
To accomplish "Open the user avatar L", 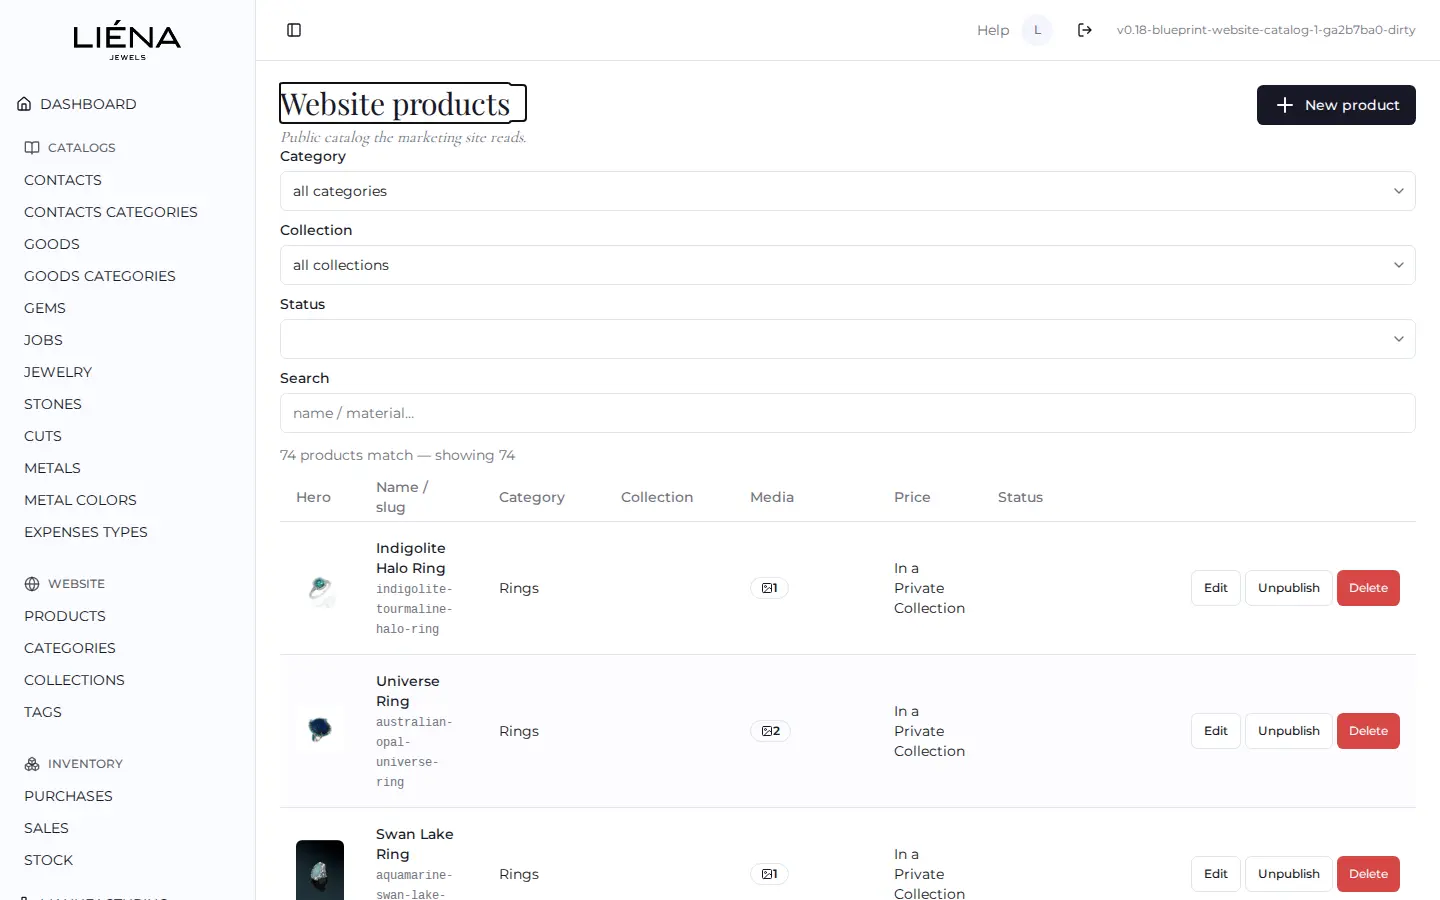I will (1037, 30).
